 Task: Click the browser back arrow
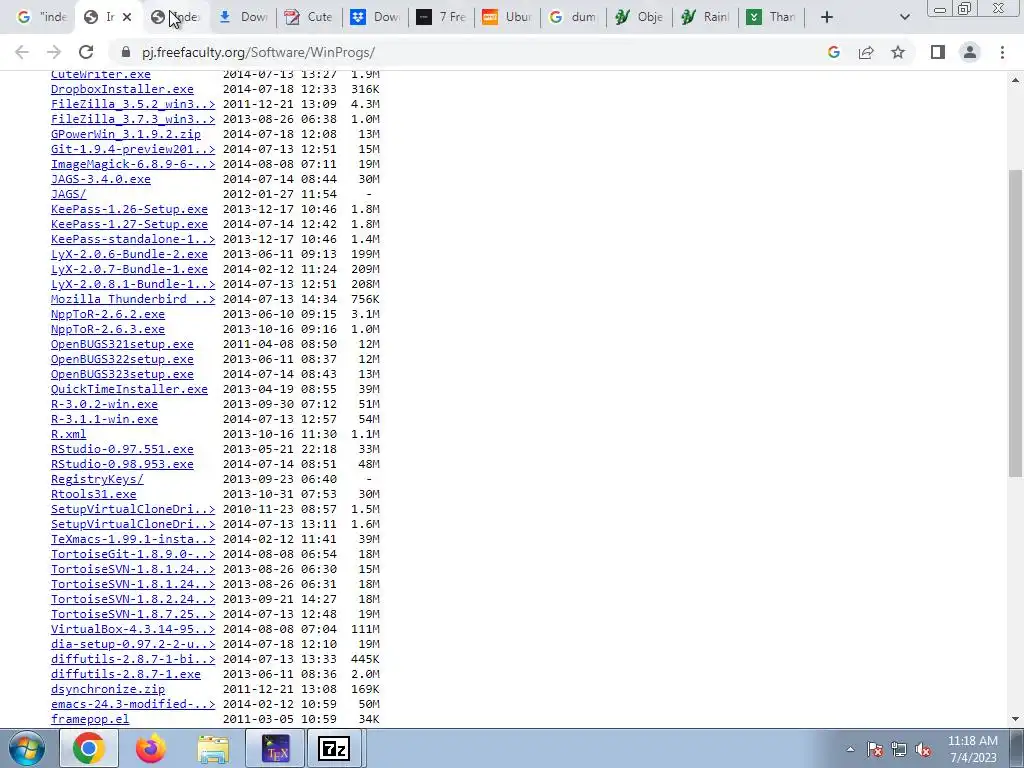[22, 52]
